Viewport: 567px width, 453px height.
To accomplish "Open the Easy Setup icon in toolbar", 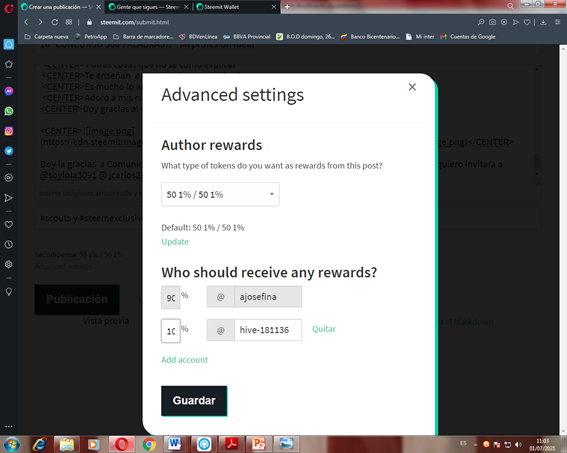I will click(558, 22).
